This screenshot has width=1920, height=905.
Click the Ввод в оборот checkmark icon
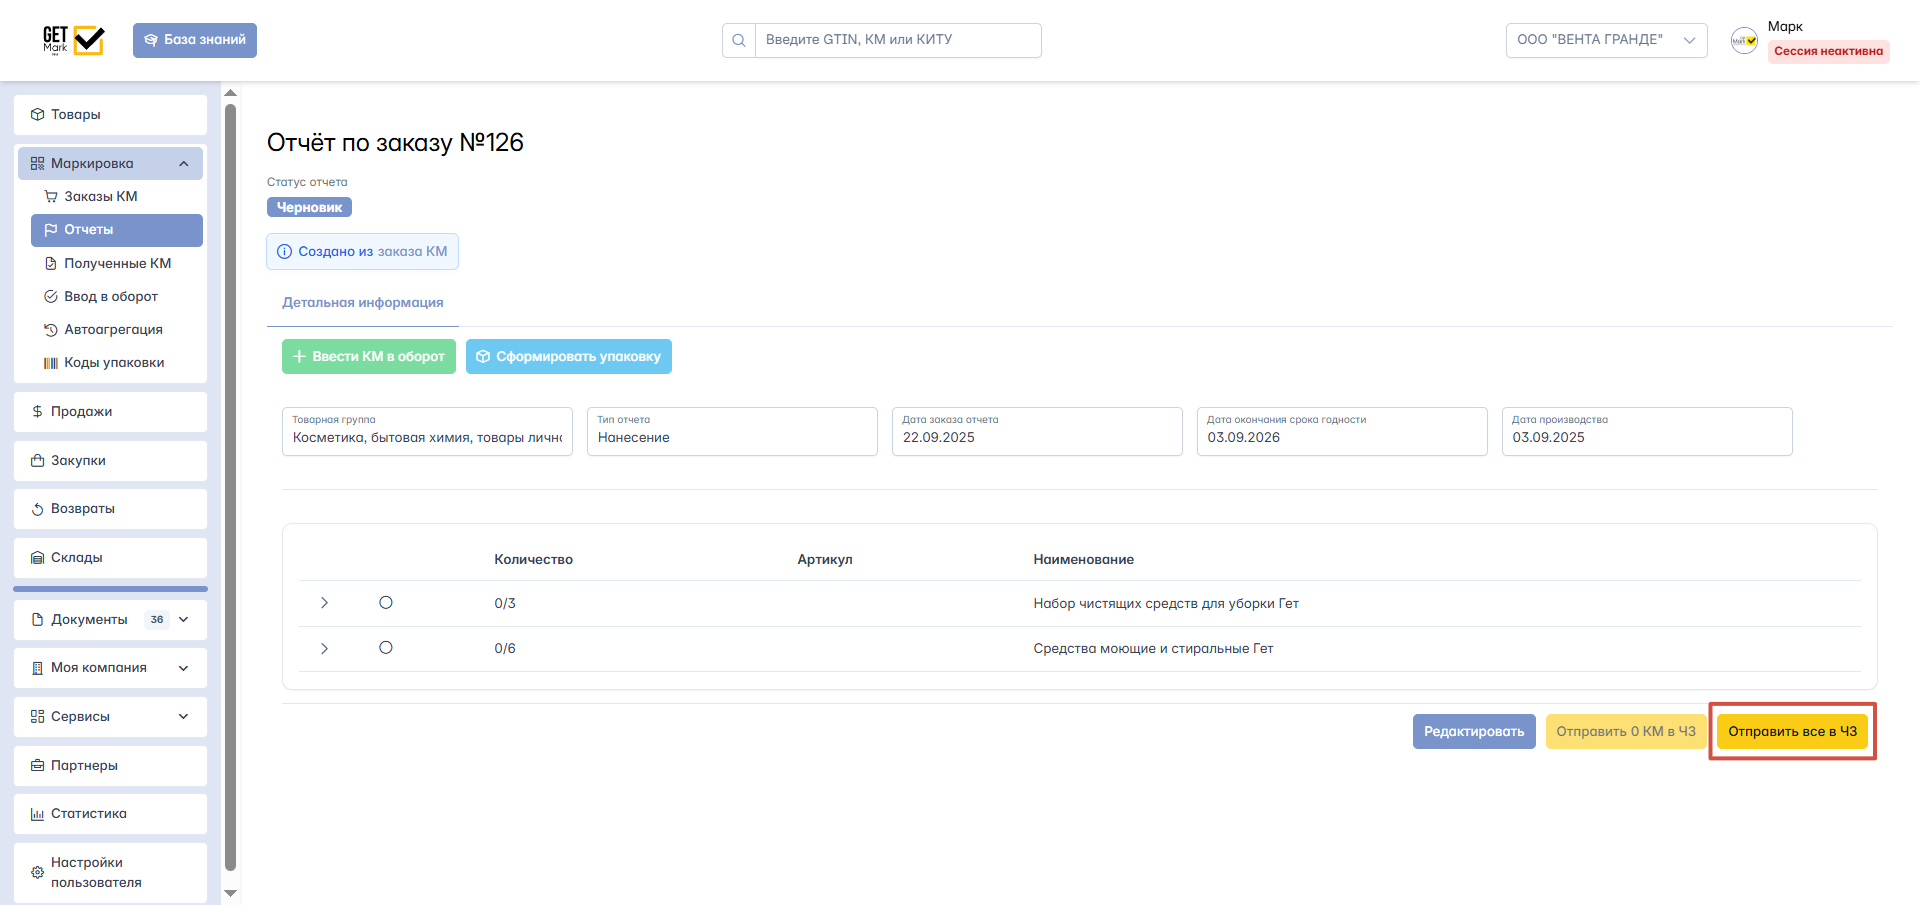click(x=51, y=297)
